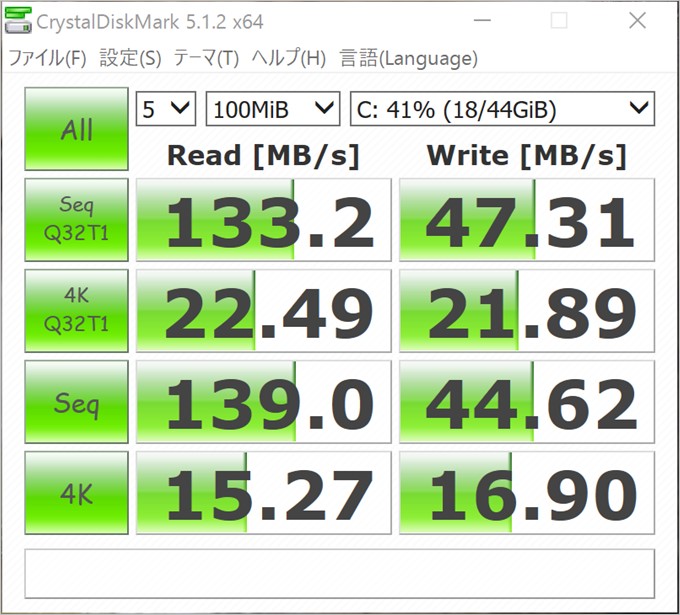Screen dimensions: 680x615
Task: Select the 4K Q32T1 write value 21.89
Action: tap(527, 311)
